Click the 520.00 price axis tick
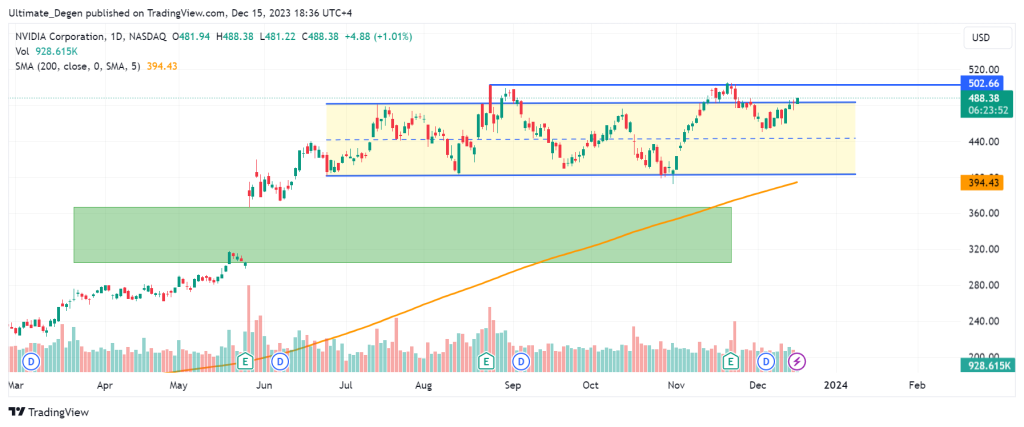Image resolution: width=1024 pixels, height=427 pixels. (985, 69)
